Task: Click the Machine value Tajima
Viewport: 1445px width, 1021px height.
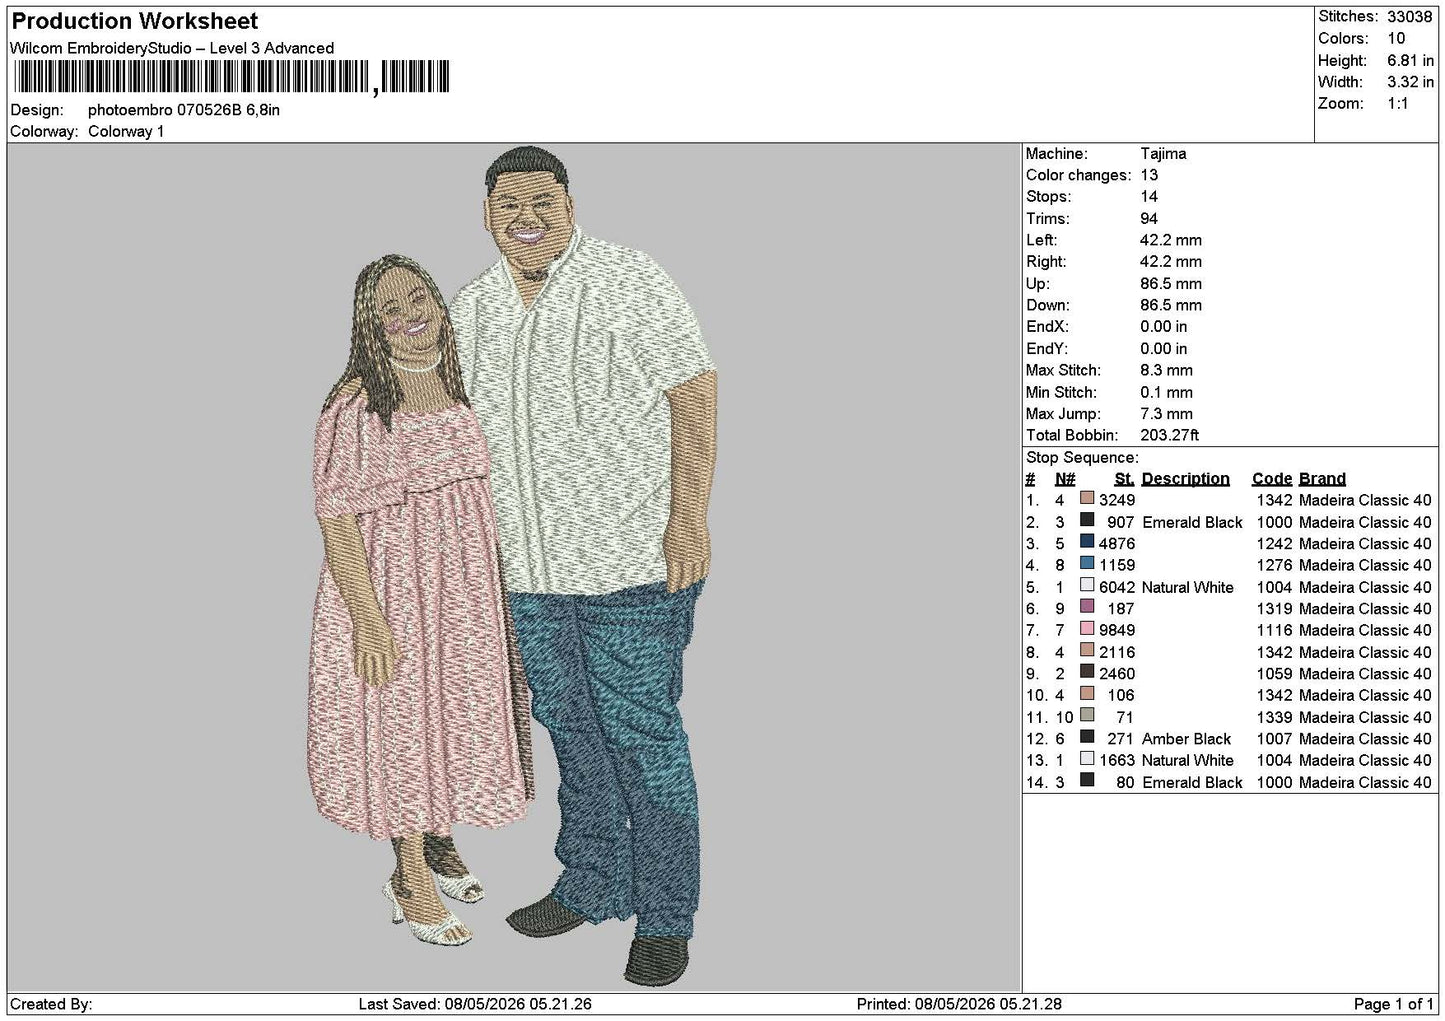Action: point(1163,154)
